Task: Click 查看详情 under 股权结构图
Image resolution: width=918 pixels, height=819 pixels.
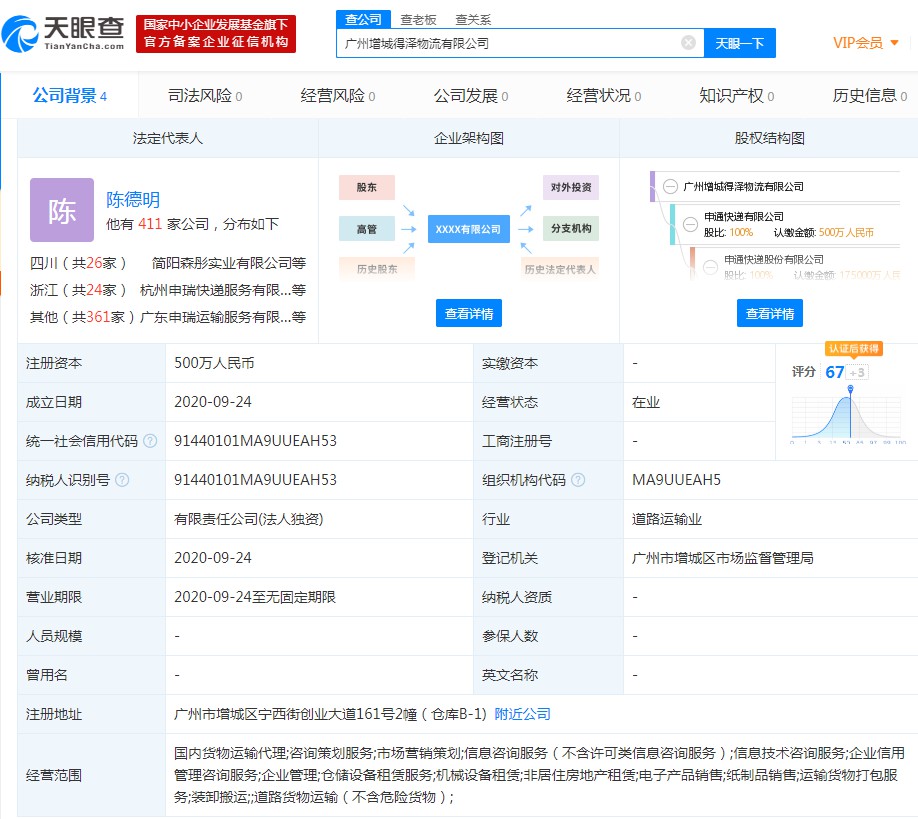Action: point(770,313)
